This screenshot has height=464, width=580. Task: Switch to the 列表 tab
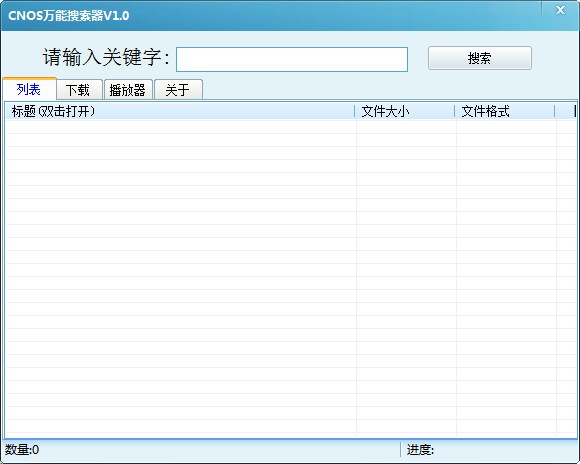tap(29, 89)
